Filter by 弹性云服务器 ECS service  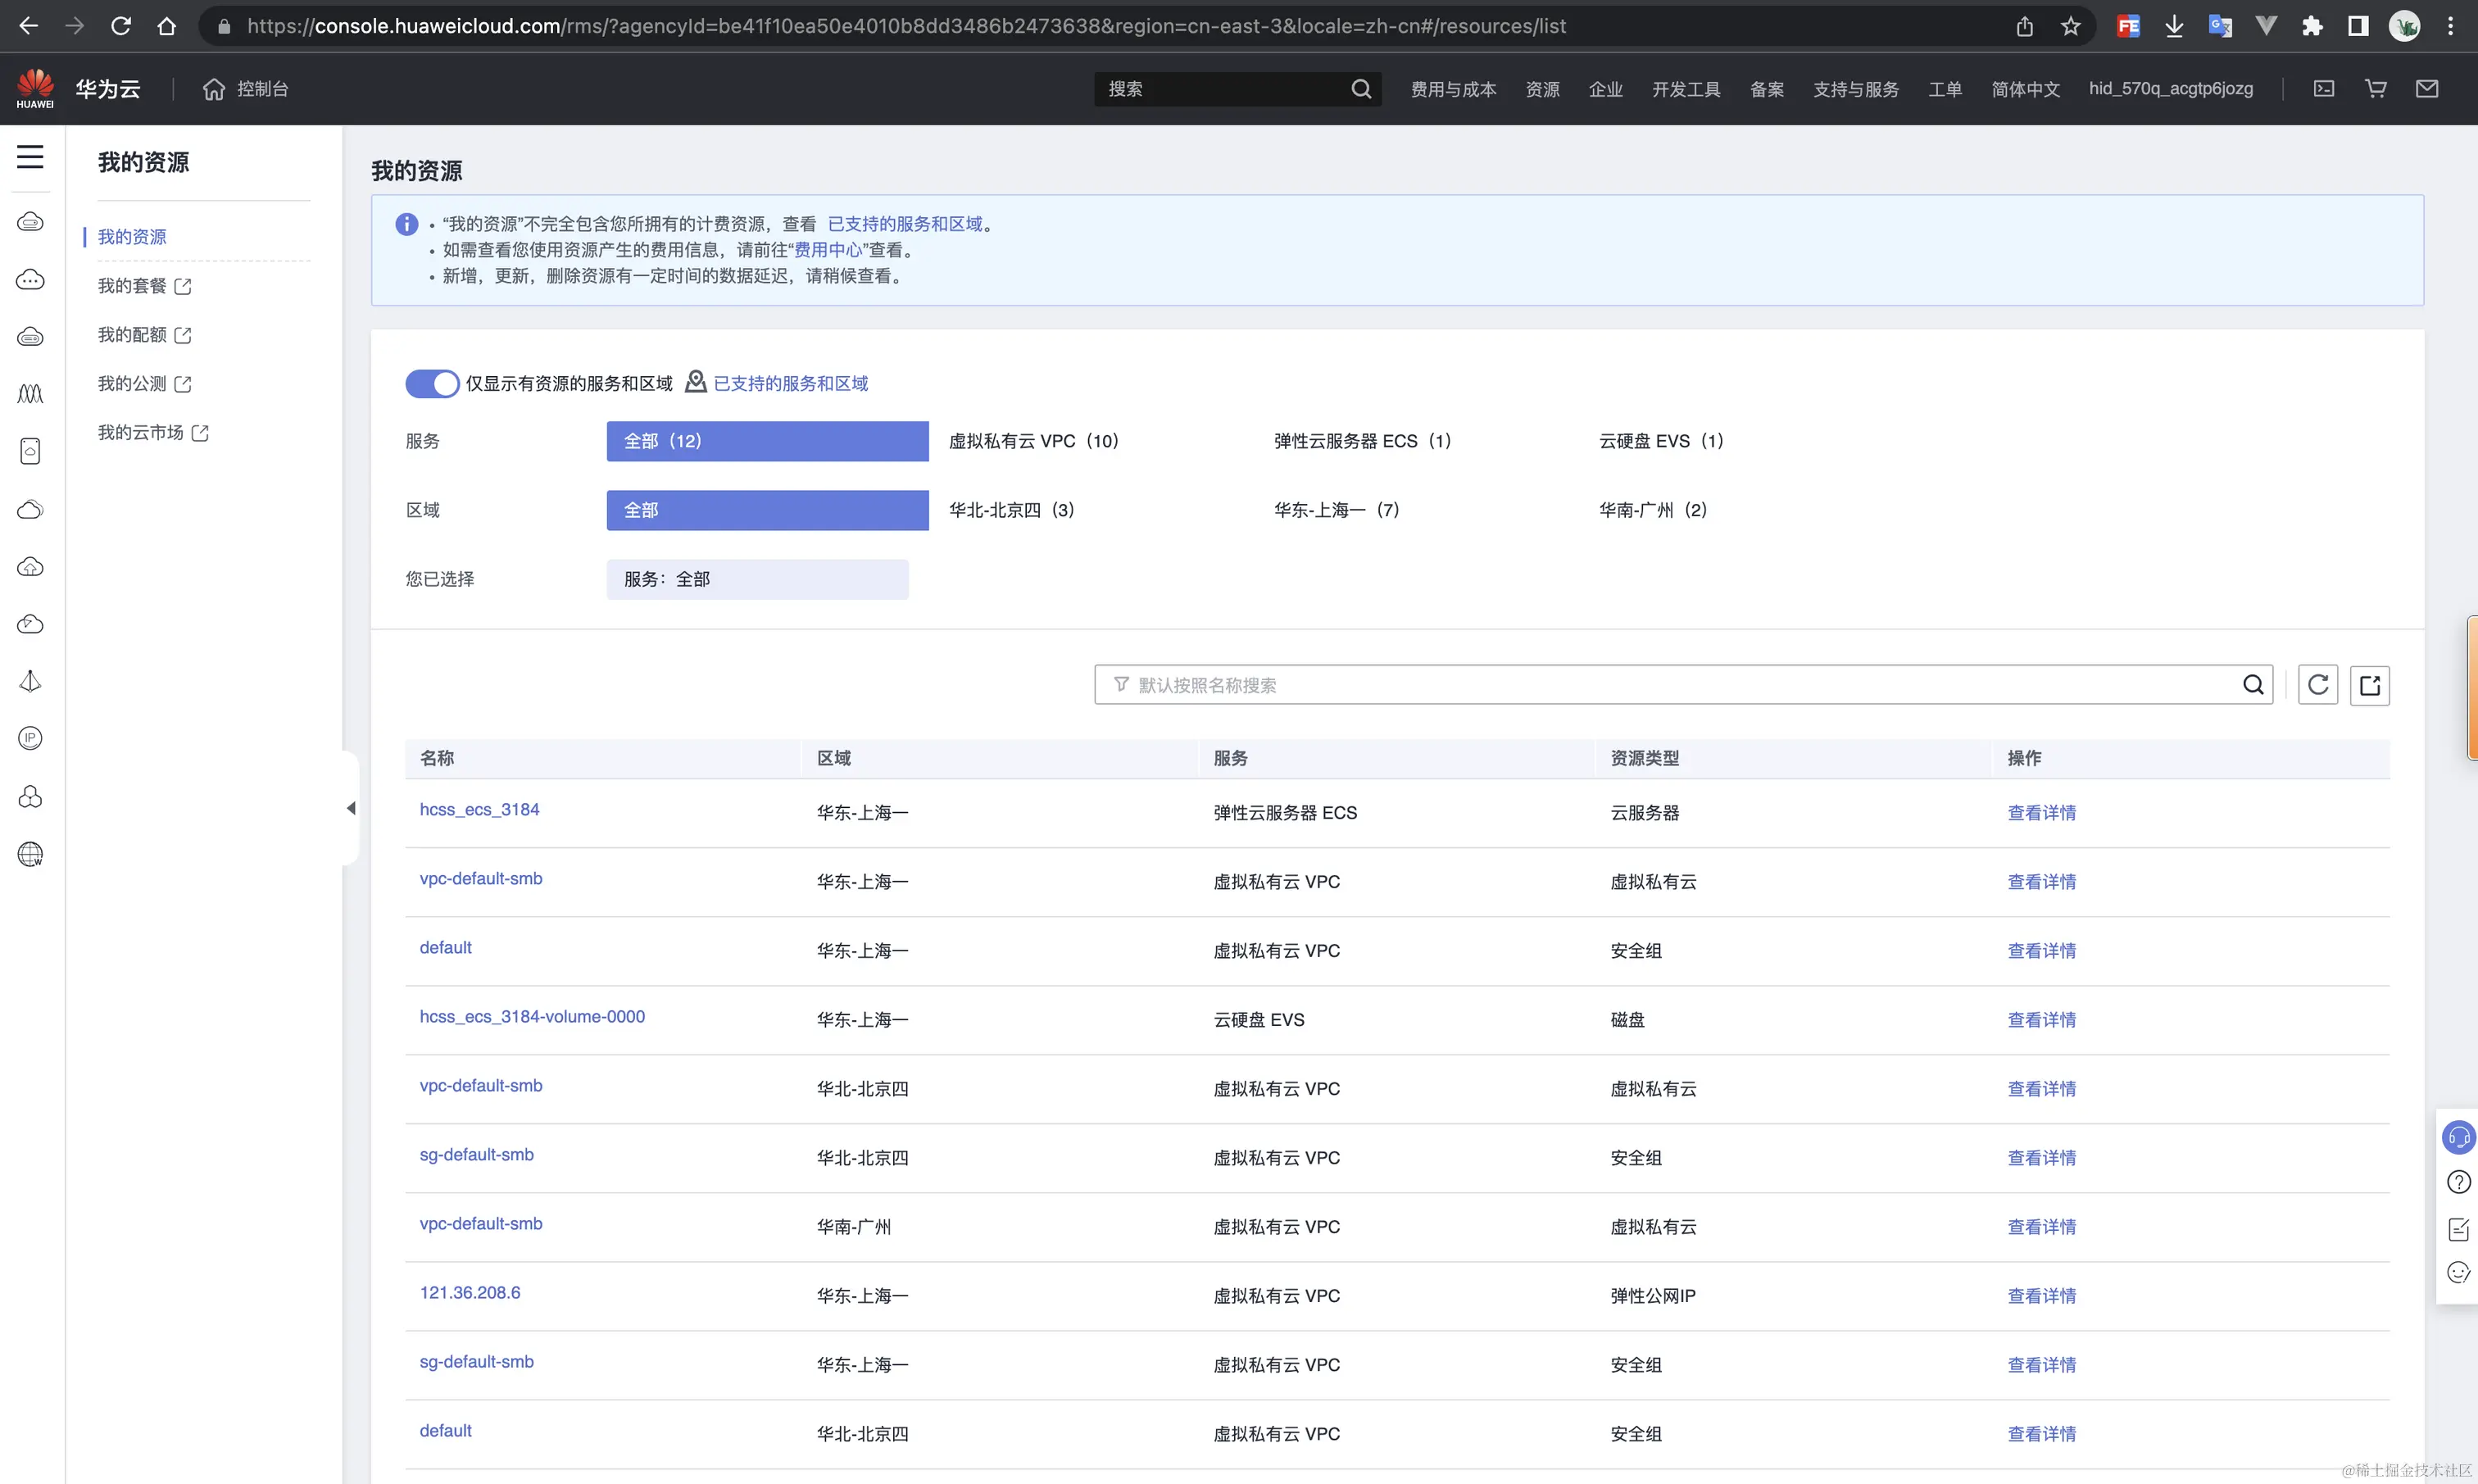point(1361,441)
